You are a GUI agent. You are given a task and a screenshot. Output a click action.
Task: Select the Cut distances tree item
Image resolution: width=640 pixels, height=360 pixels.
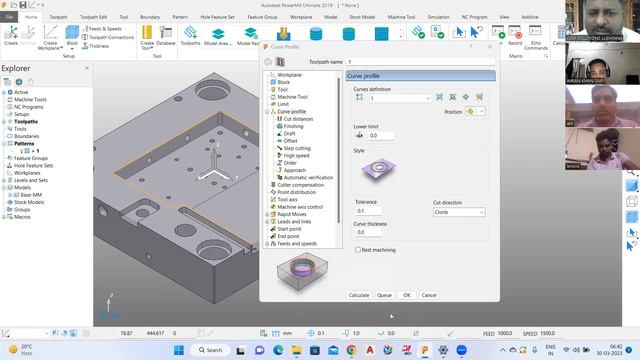298,119
